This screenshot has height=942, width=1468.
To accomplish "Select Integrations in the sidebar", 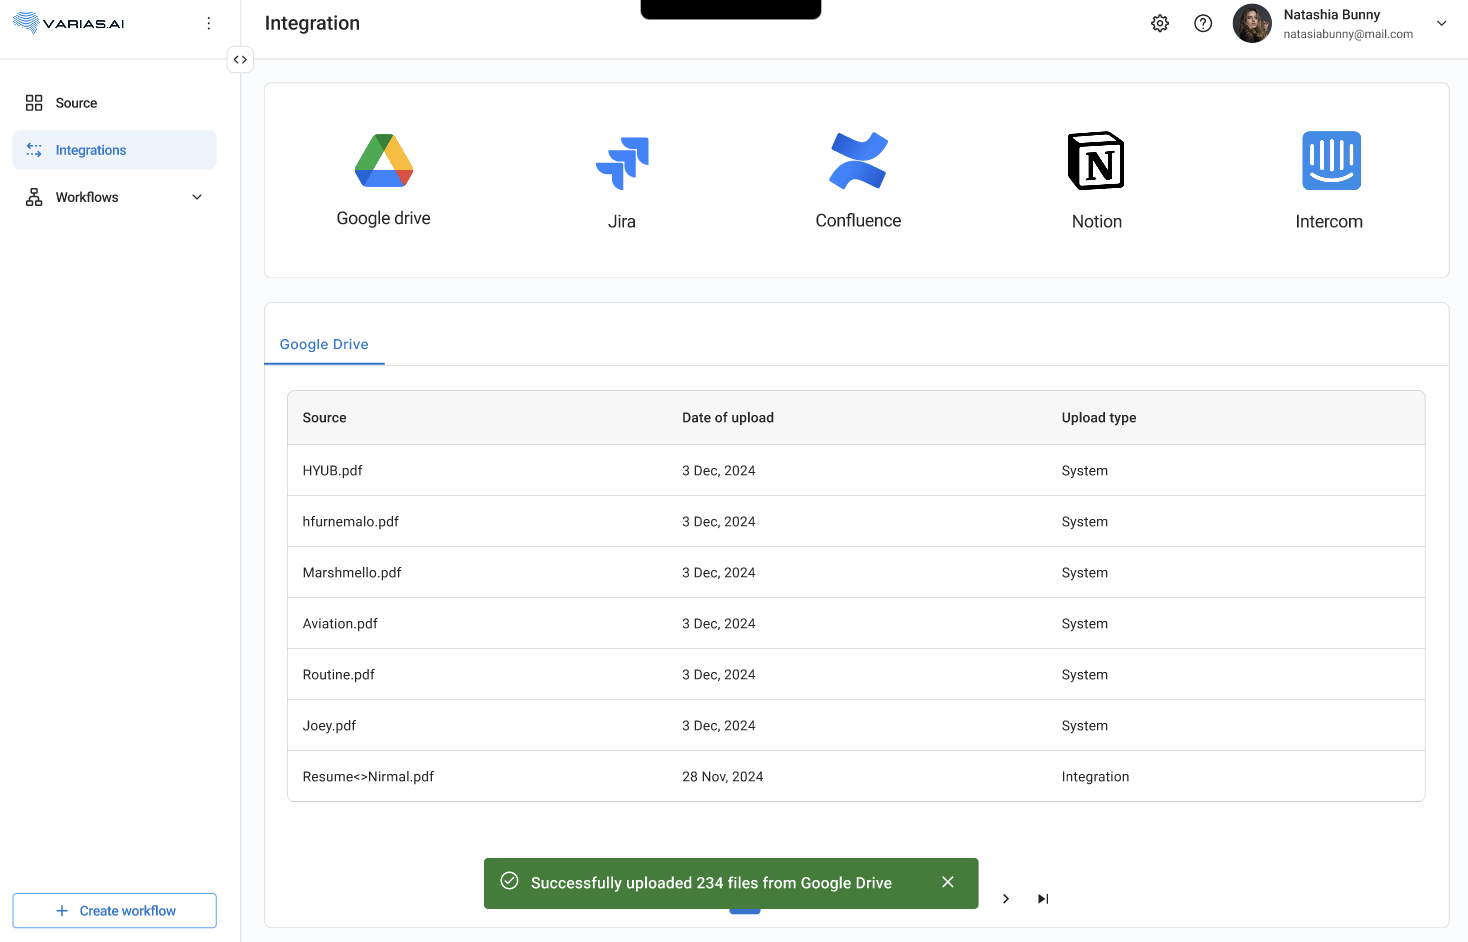I will [x=115, y=150].
